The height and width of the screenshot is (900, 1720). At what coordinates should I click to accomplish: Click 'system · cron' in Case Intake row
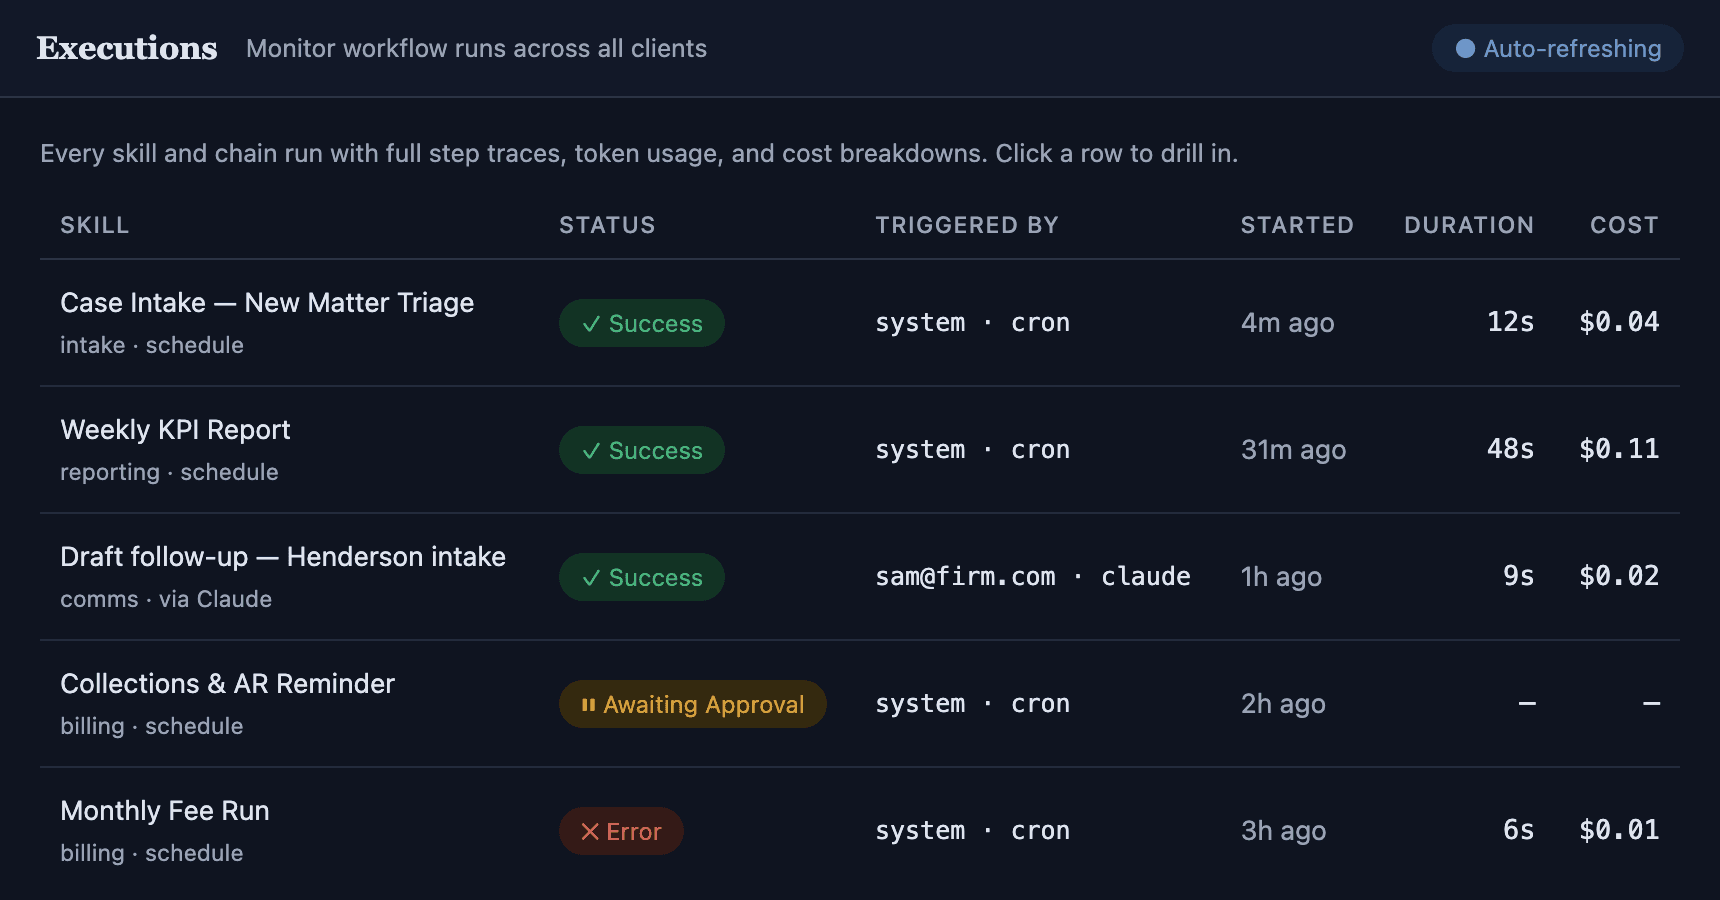coord(973,323)
